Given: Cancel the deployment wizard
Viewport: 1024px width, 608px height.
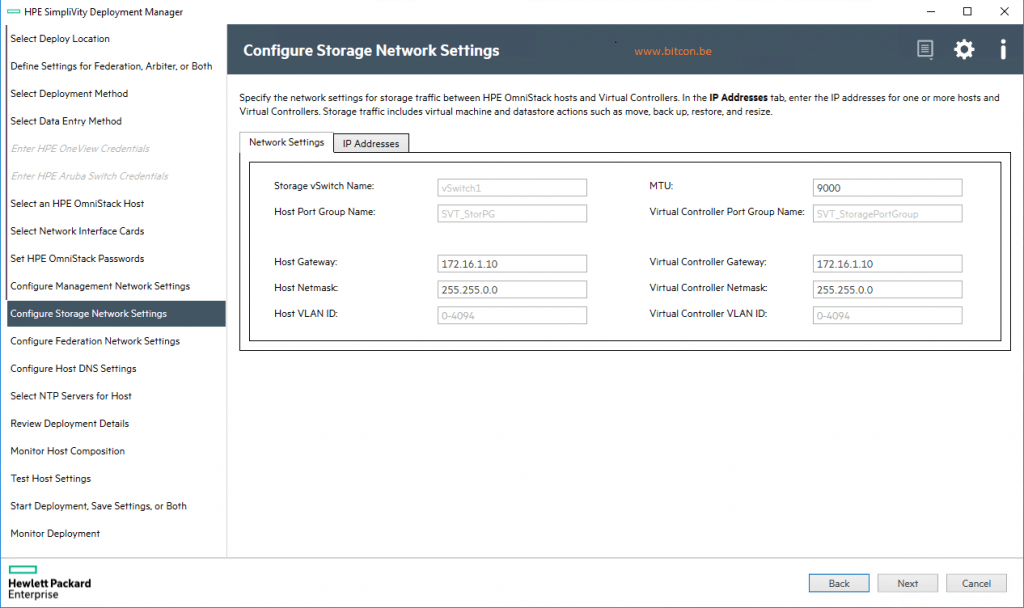Looking at the screenshot, I should tap(976, 583).
